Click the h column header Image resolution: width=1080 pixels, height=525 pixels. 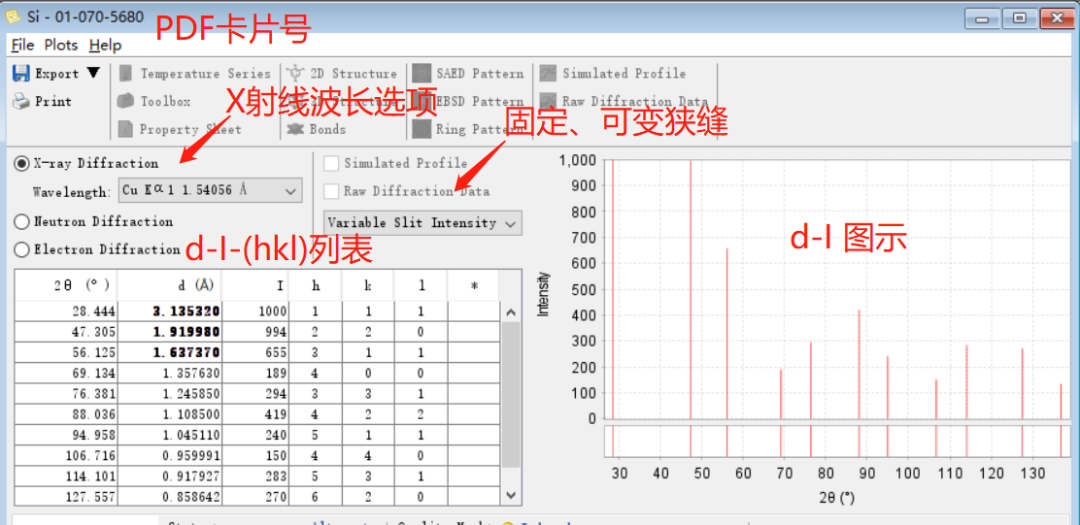(315, 285)
